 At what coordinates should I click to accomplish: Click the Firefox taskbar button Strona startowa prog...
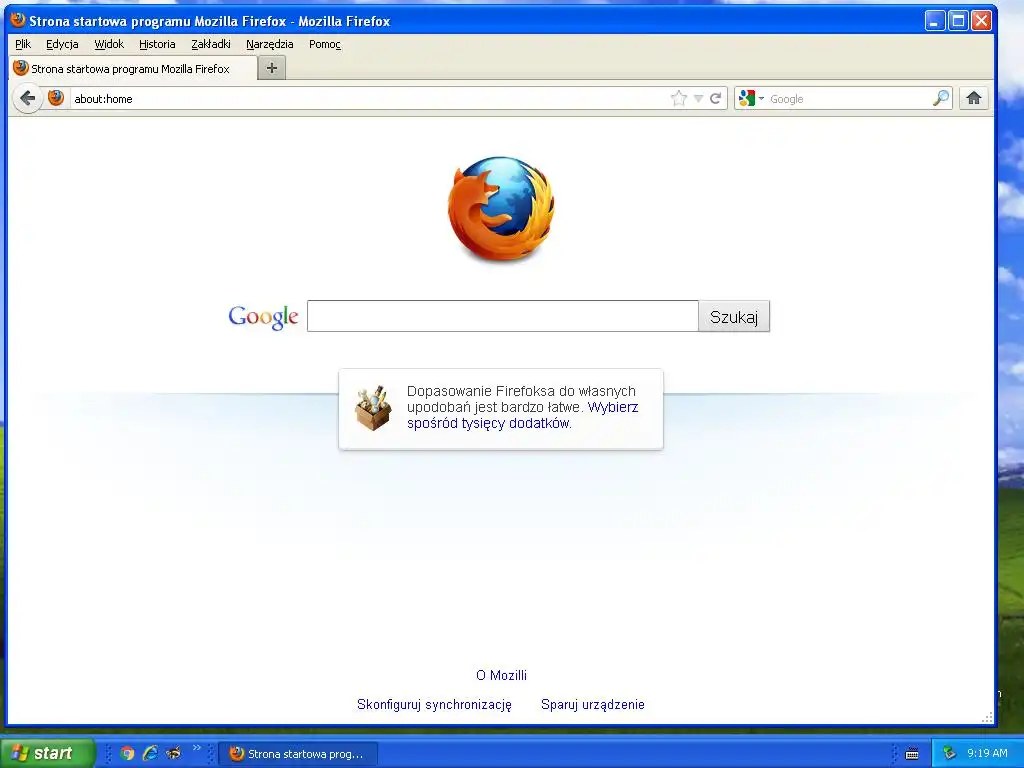298,754
